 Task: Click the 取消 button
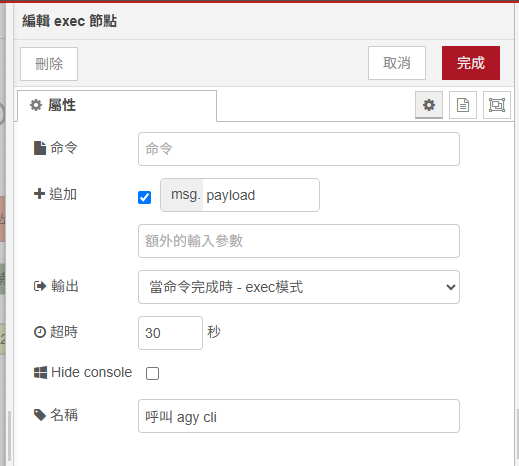397,63
